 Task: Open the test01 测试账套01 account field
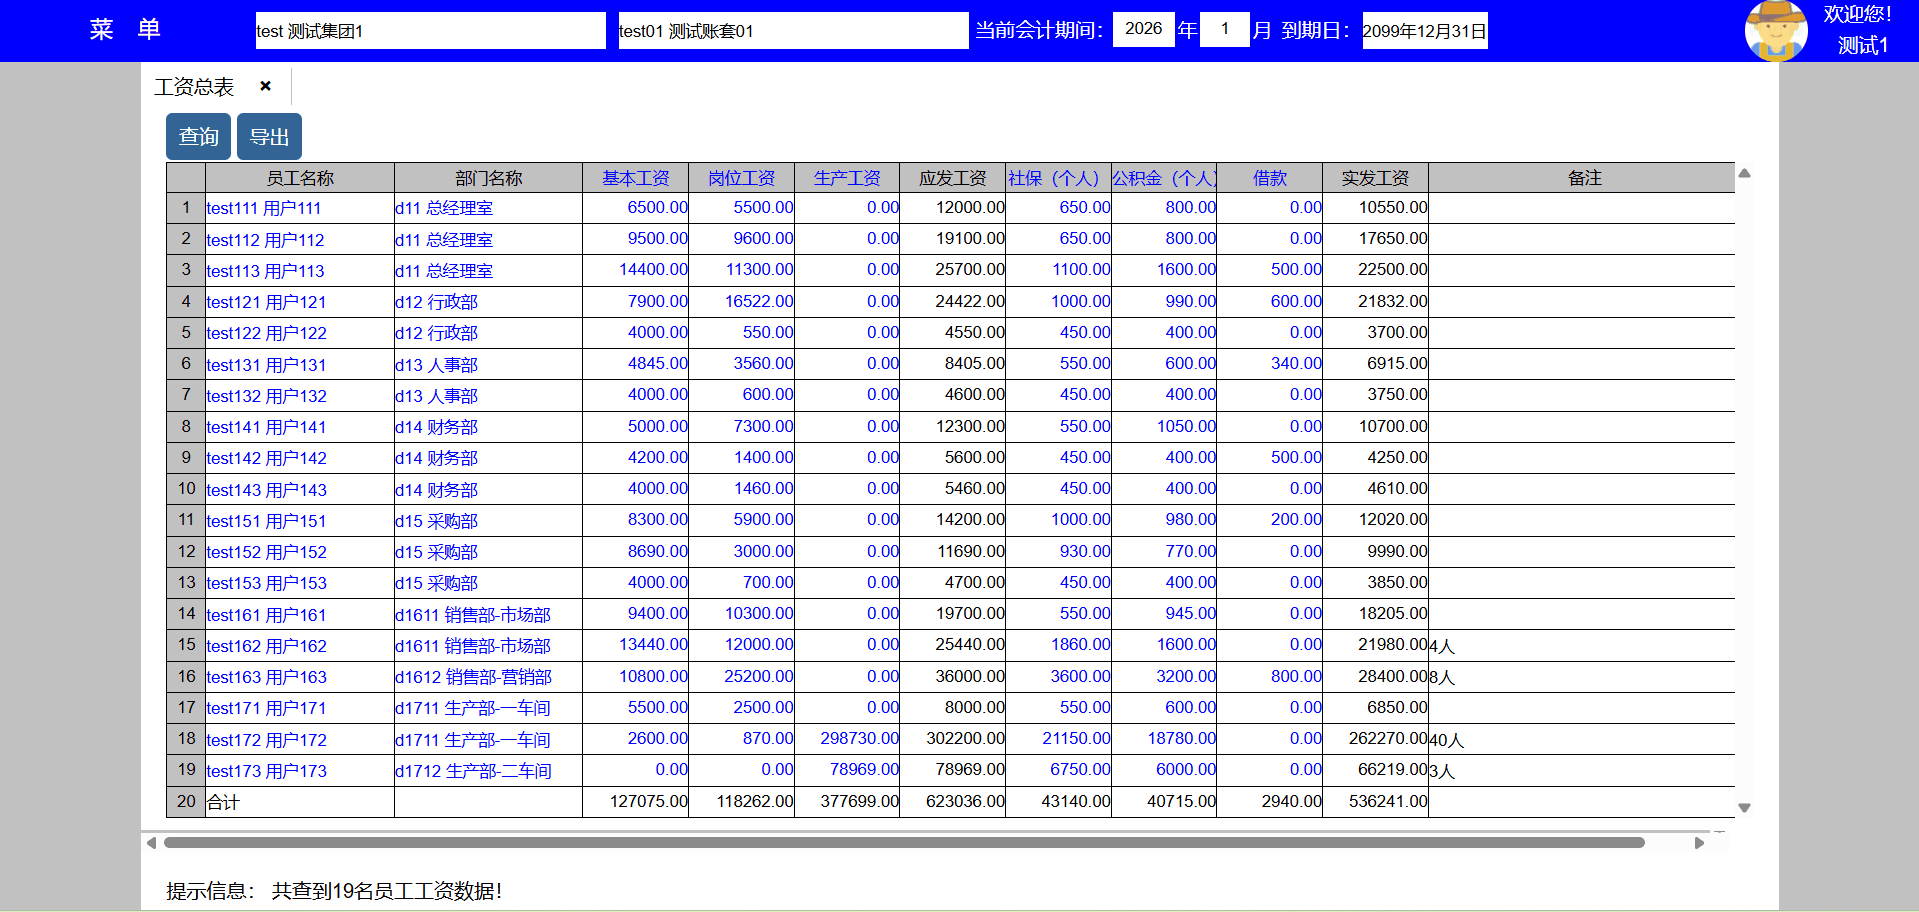click(x=792, y=31)
